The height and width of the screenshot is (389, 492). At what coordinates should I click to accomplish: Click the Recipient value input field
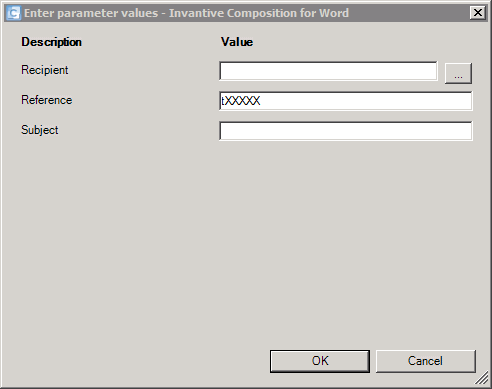[x=328, y=71]
